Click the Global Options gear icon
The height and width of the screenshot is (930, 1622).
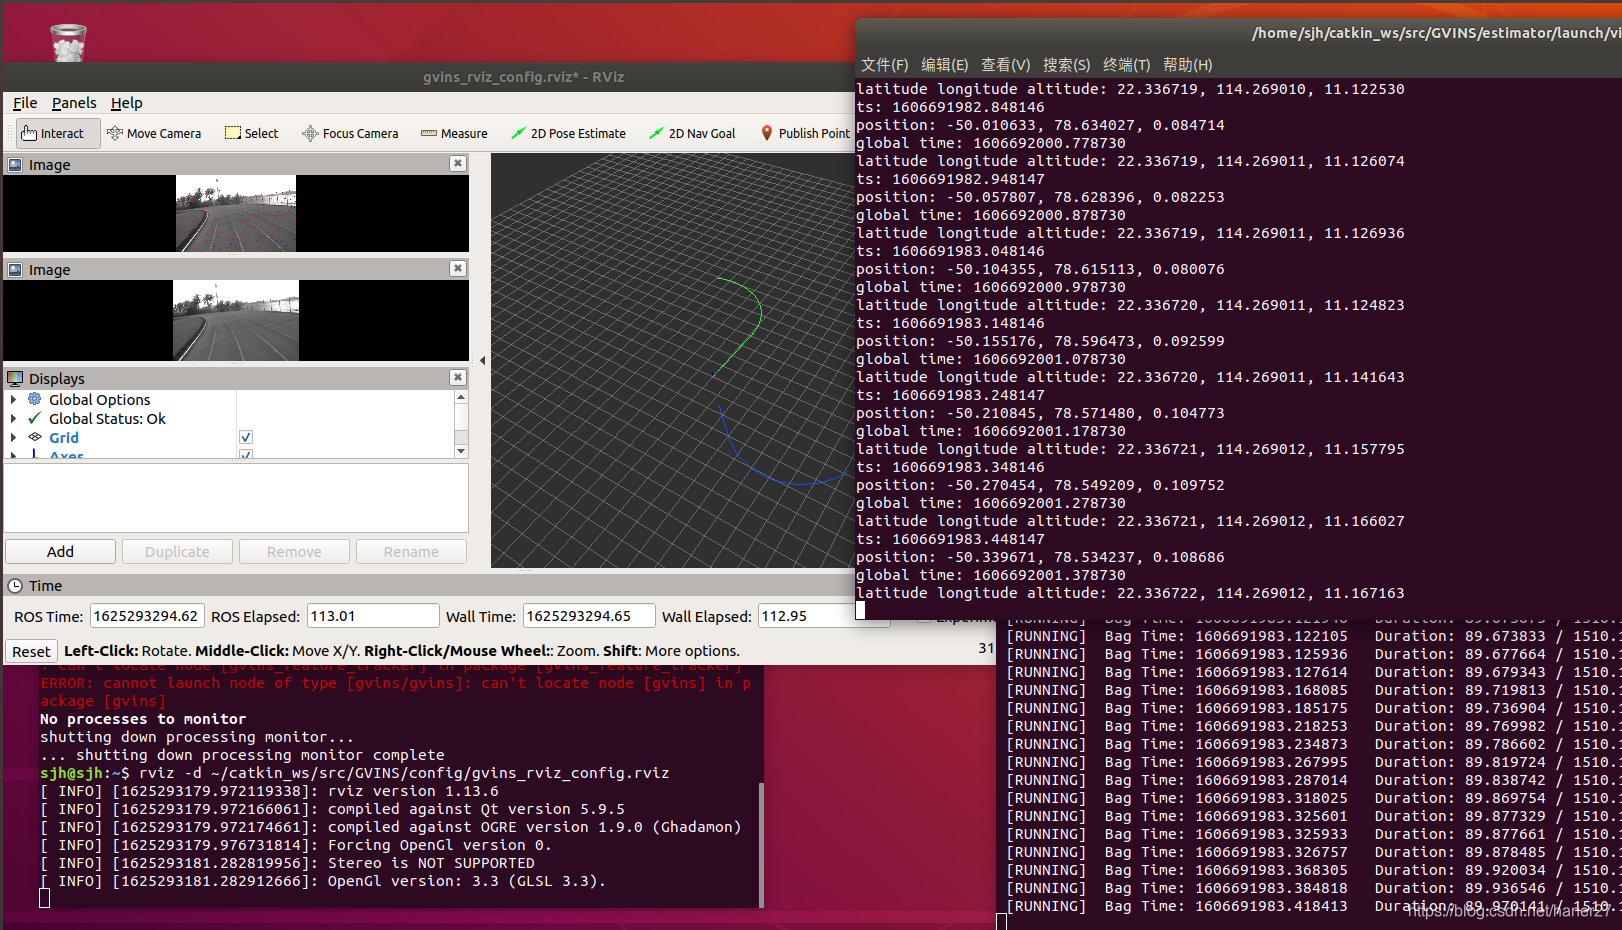tap(35, 399)
